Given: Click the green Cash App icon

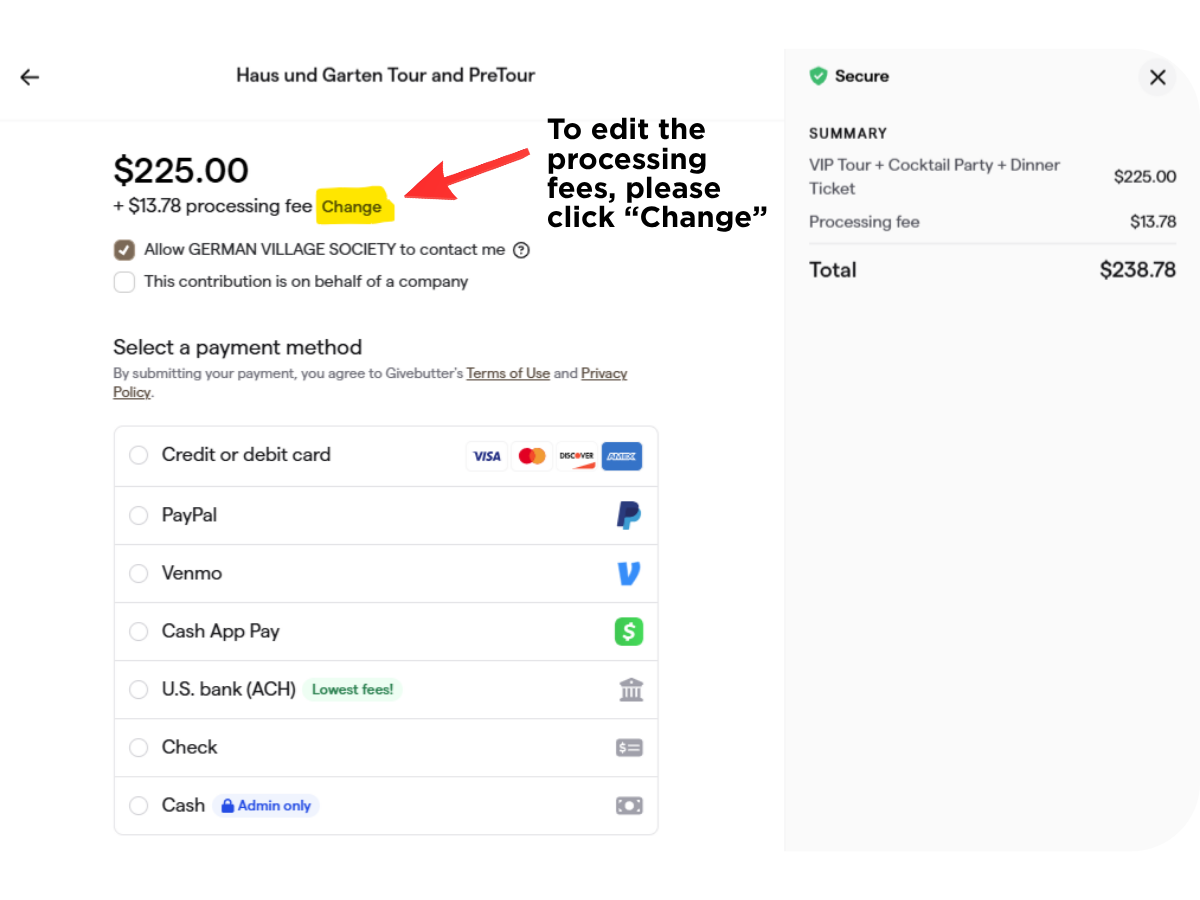Looking at the screenshot, I should click(x=629, y=631).
